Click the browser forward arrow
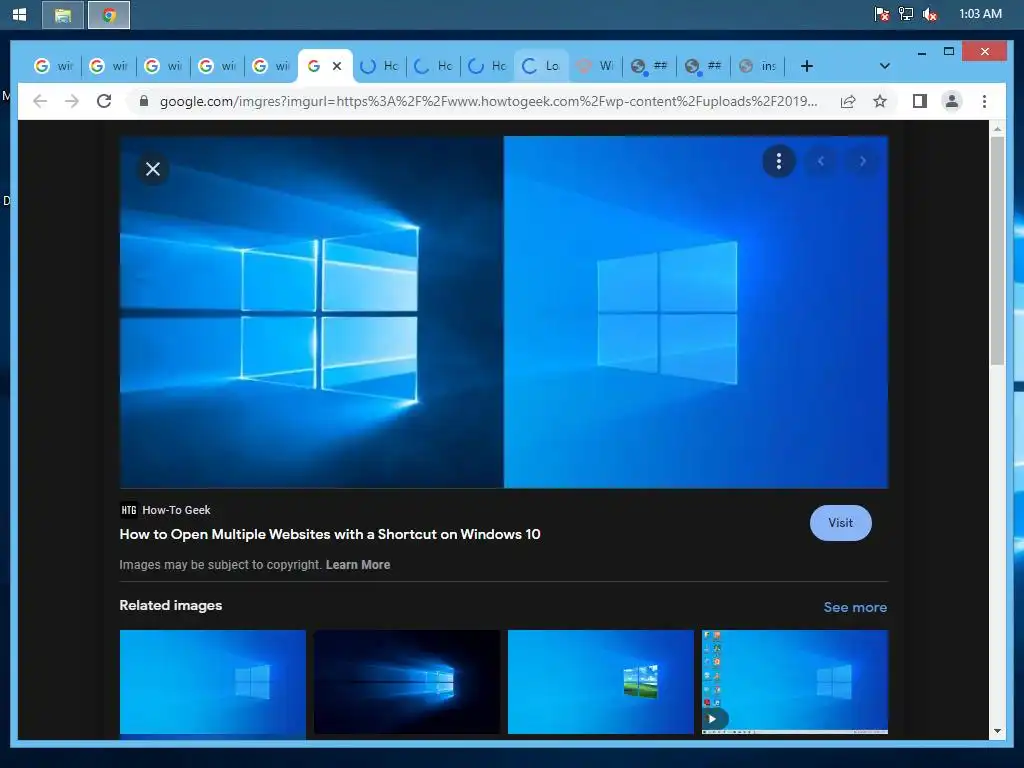The width and height of the screenshot is (1024, 768). (72, 101)
